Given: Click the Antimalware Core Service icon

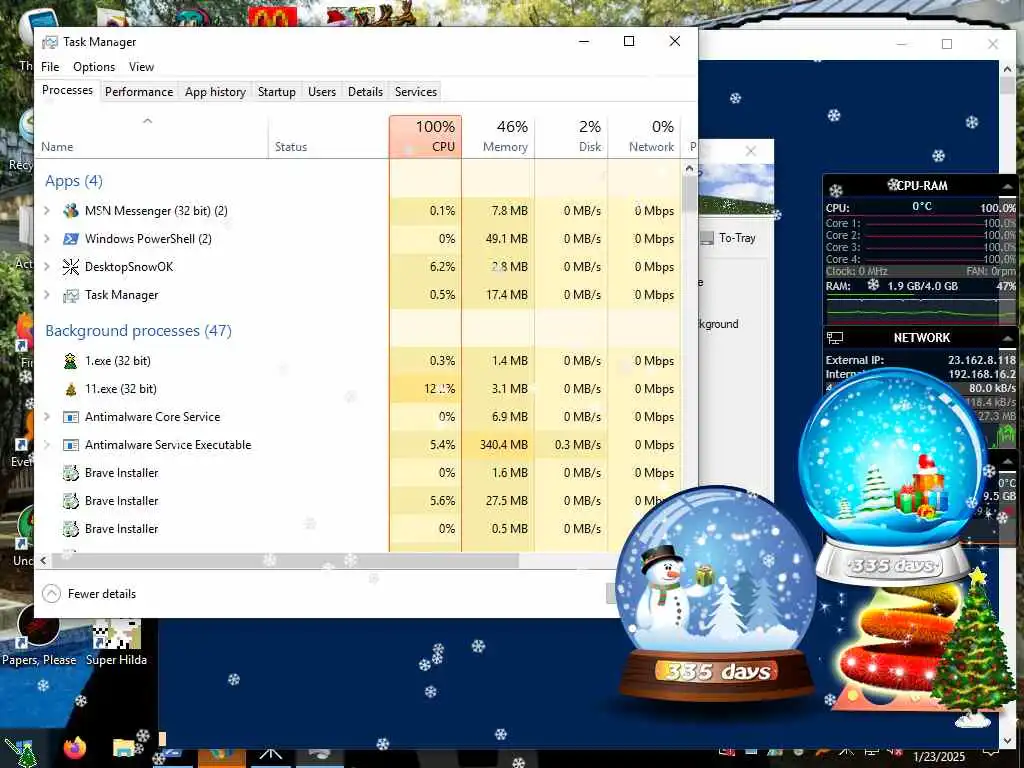Looking at the screenshot, I should tap(71, 417).
